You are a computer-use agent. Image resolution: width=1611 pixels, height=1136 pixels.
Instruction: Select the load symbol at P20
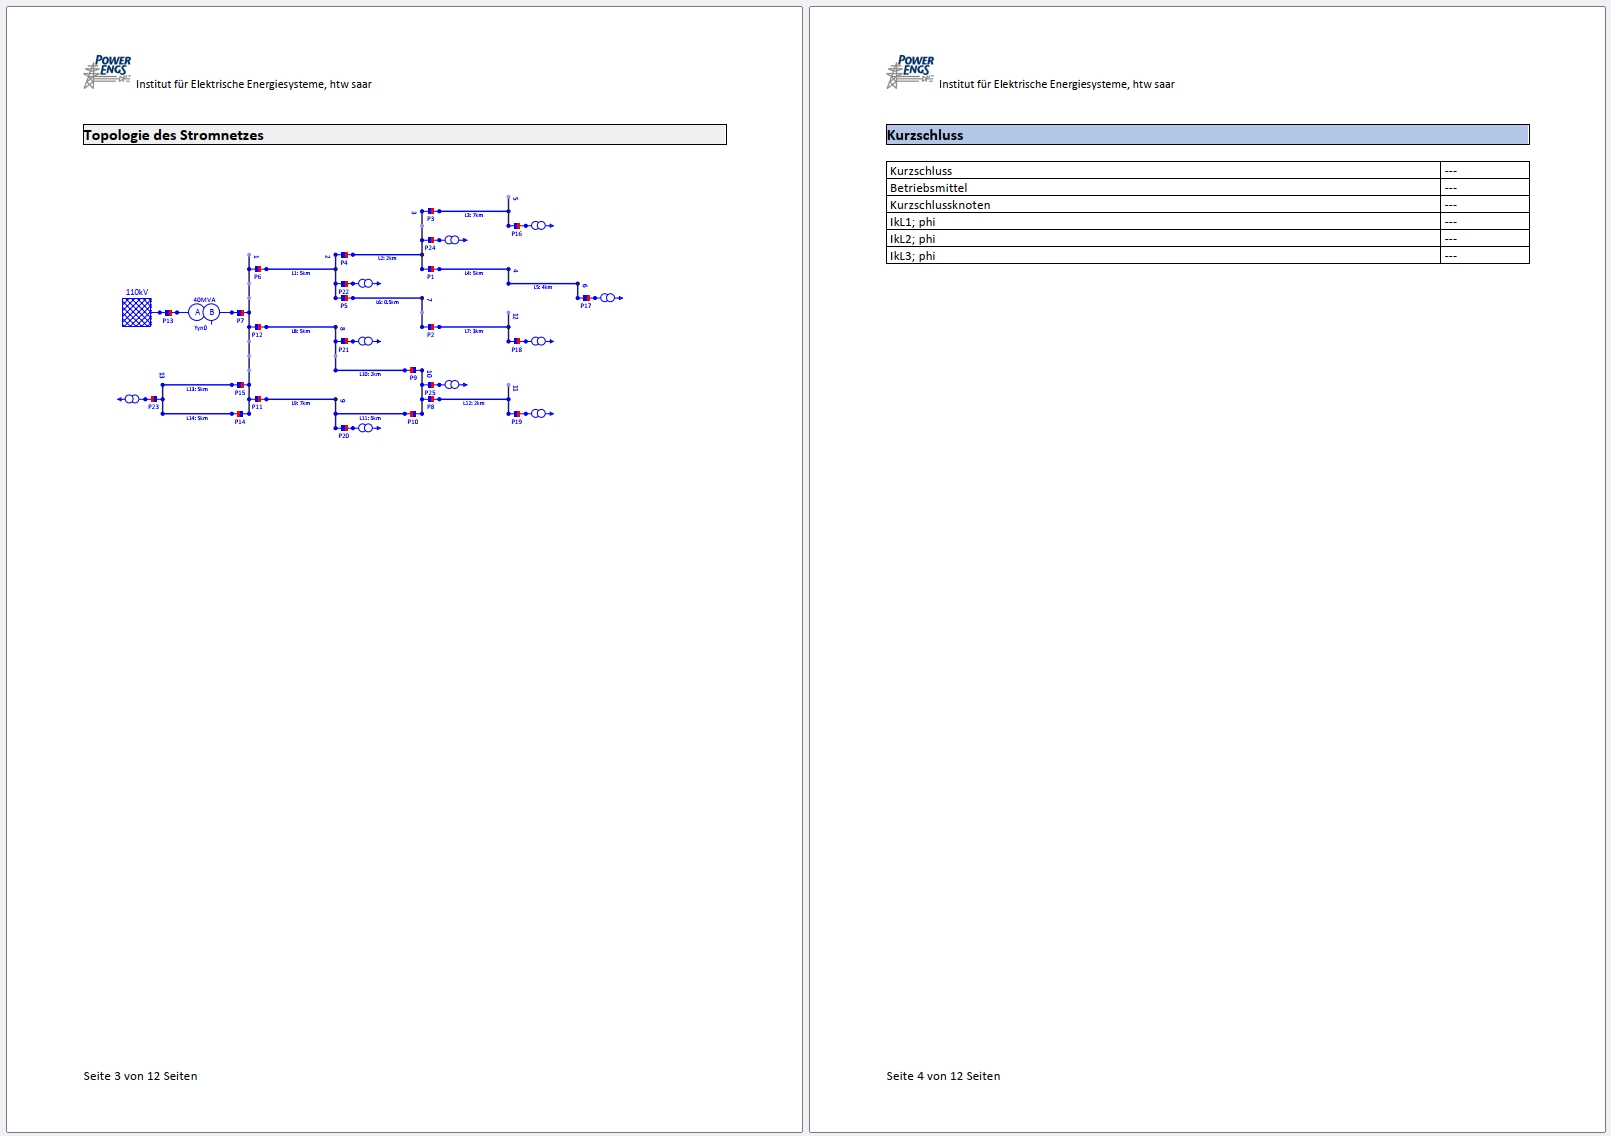tap(366, 428)
